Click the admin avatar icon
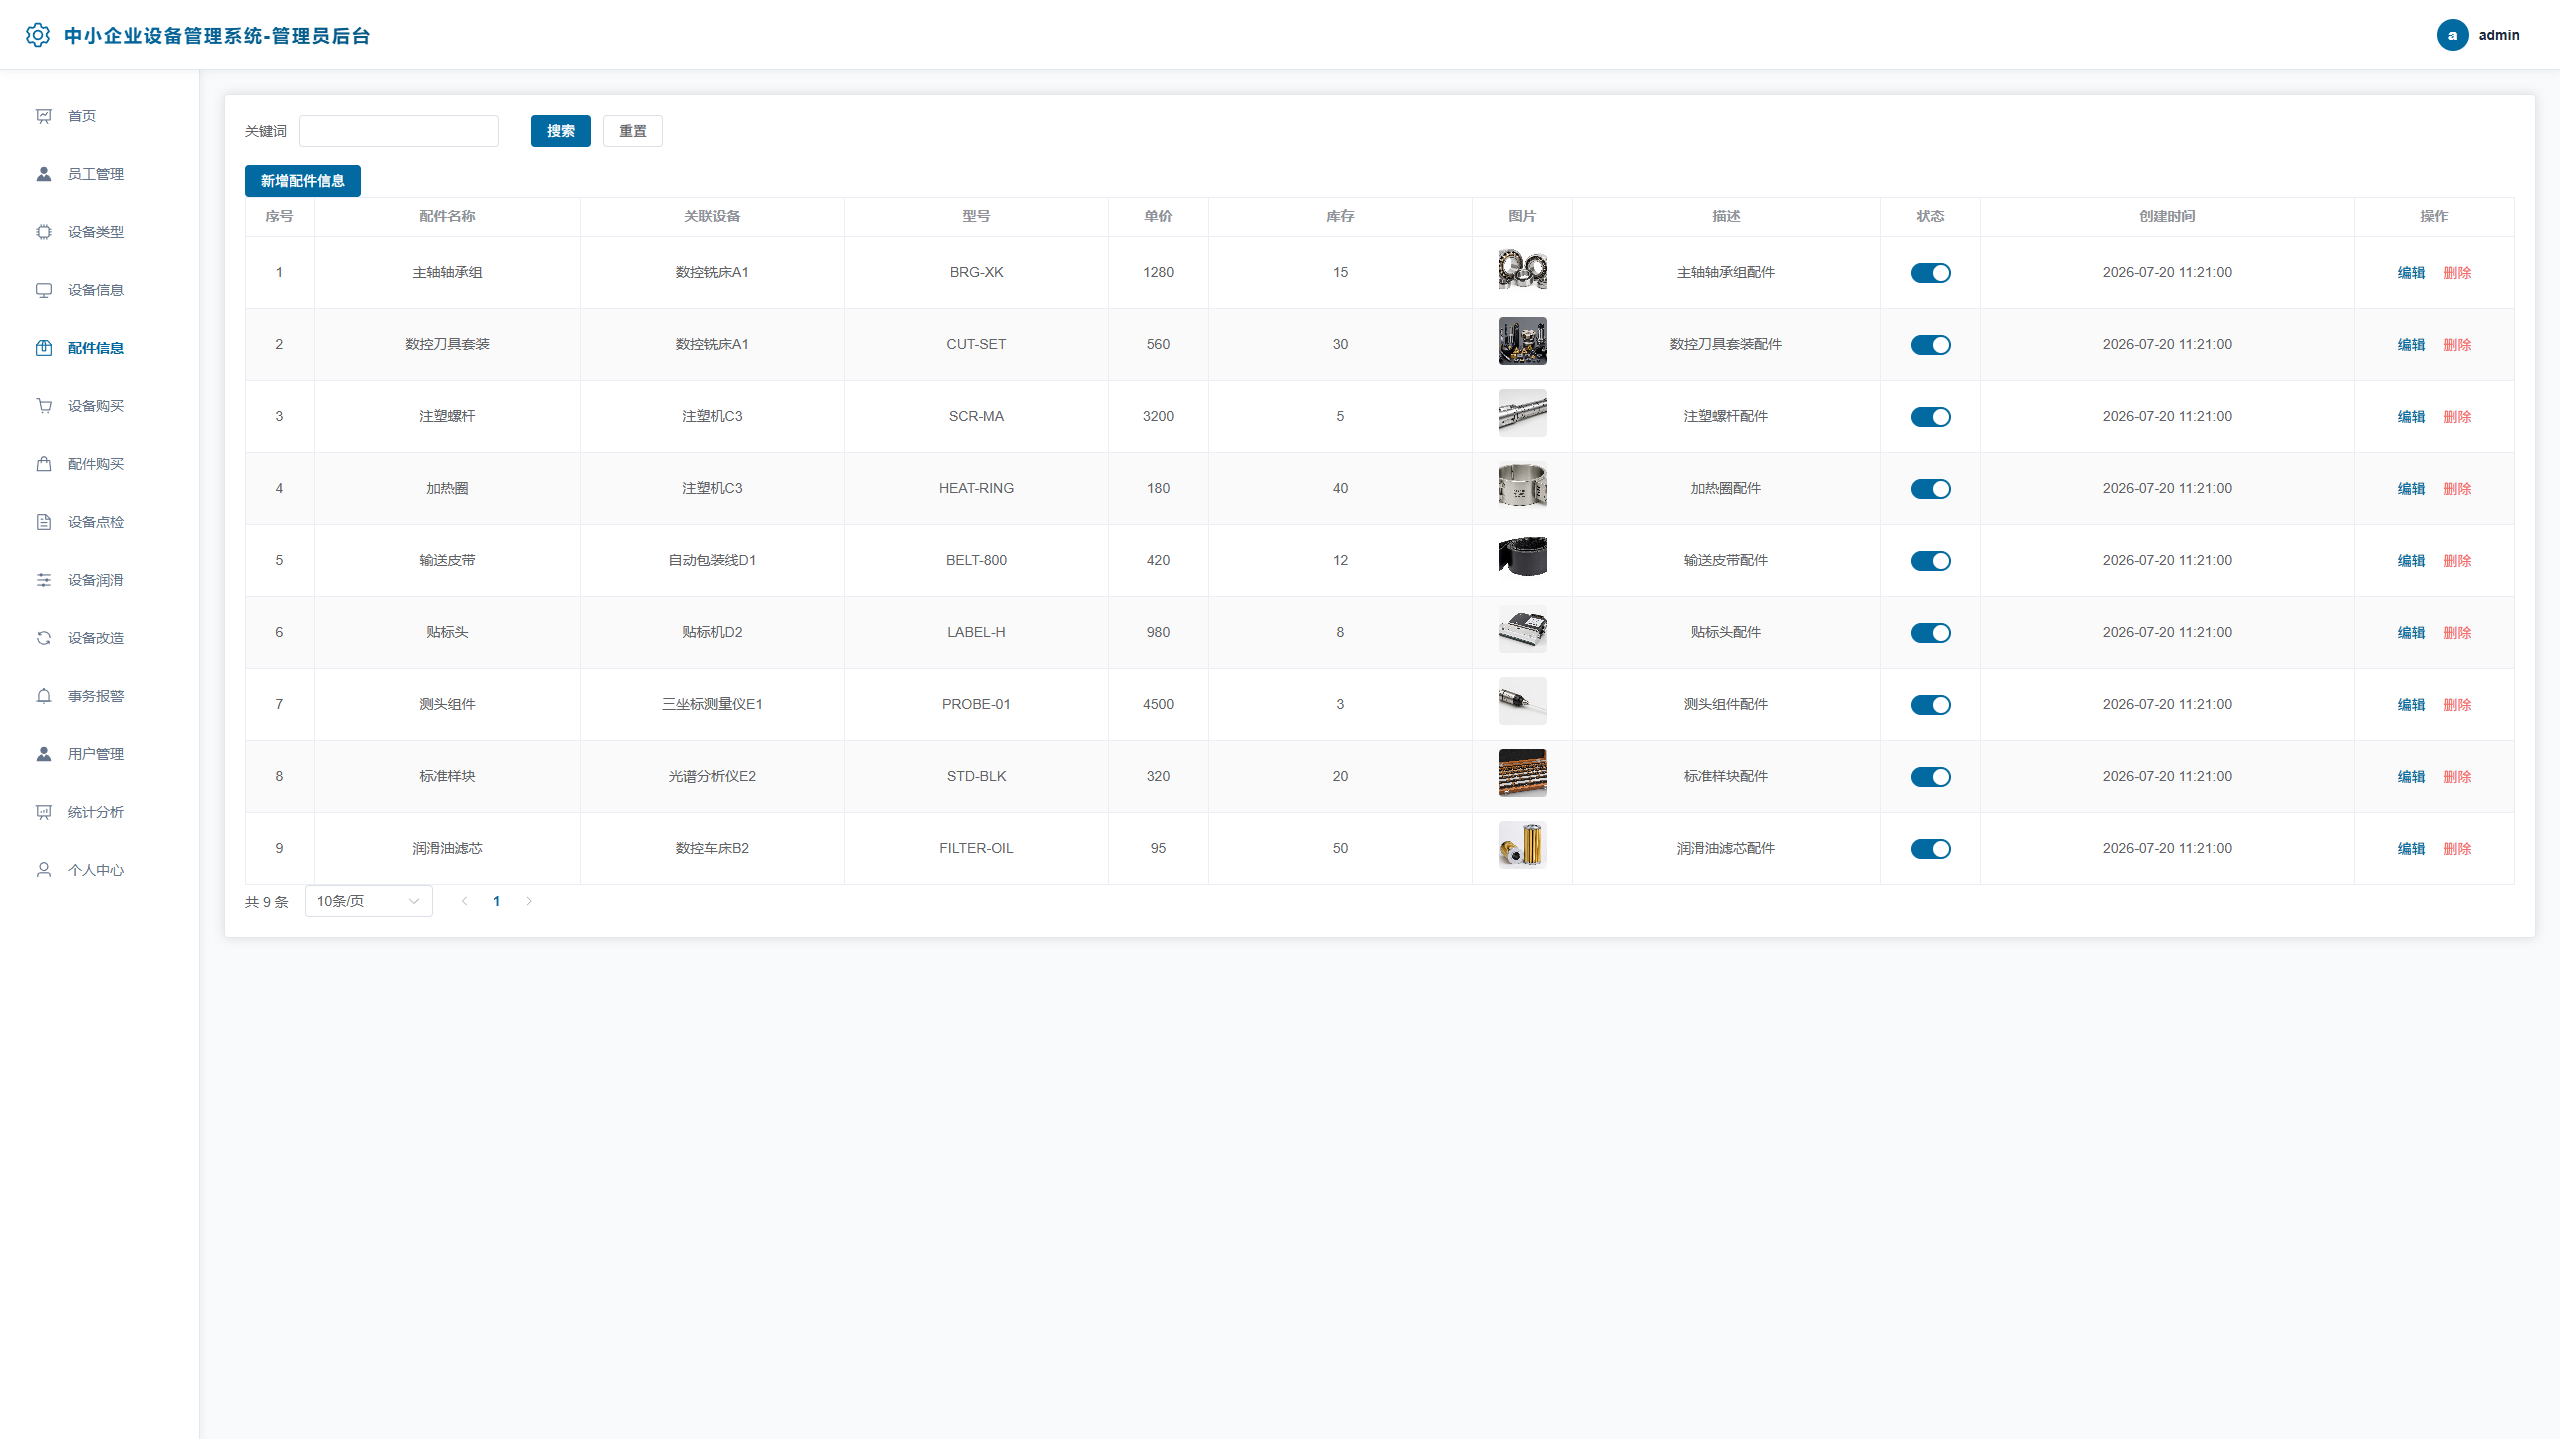Screen dimensions: 2560x1439 pyautogui.click(x=2452, y=35)
